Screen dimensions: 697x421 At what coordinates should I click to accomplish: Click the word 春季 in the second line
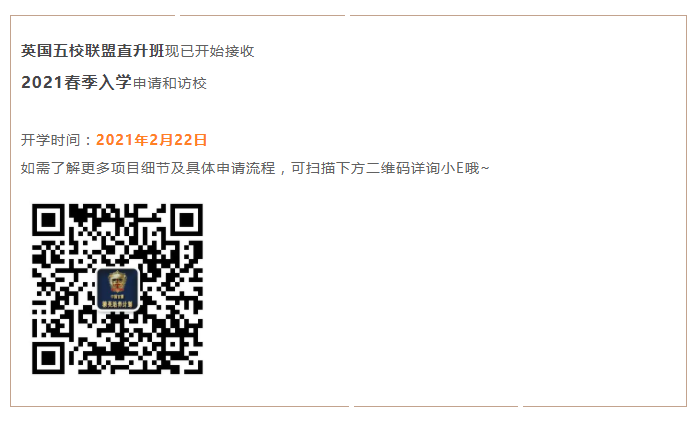[x=80, y=82]
